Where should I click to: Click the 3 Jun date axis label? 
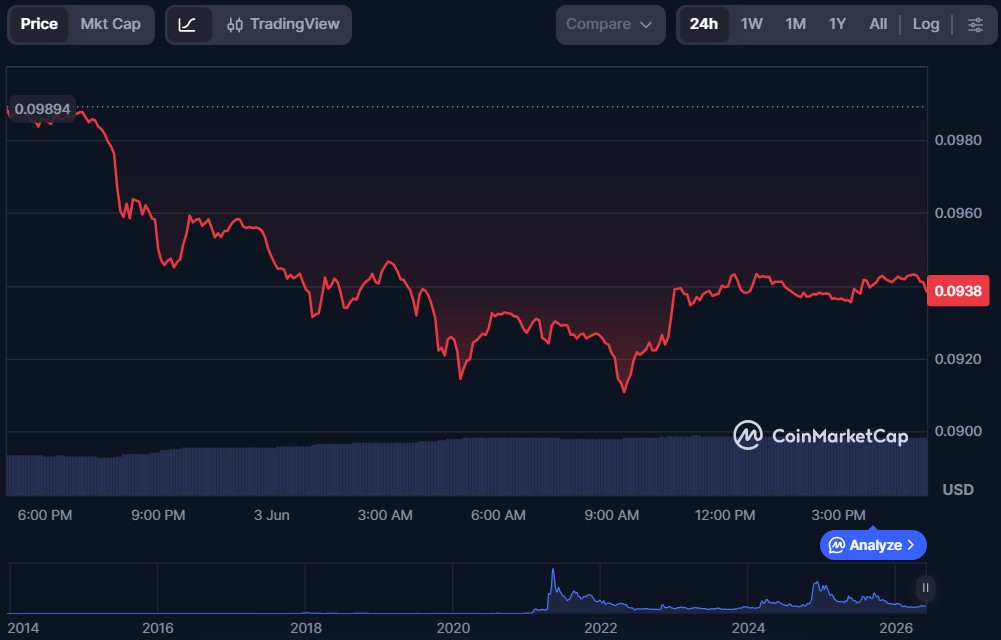point(271,516)
